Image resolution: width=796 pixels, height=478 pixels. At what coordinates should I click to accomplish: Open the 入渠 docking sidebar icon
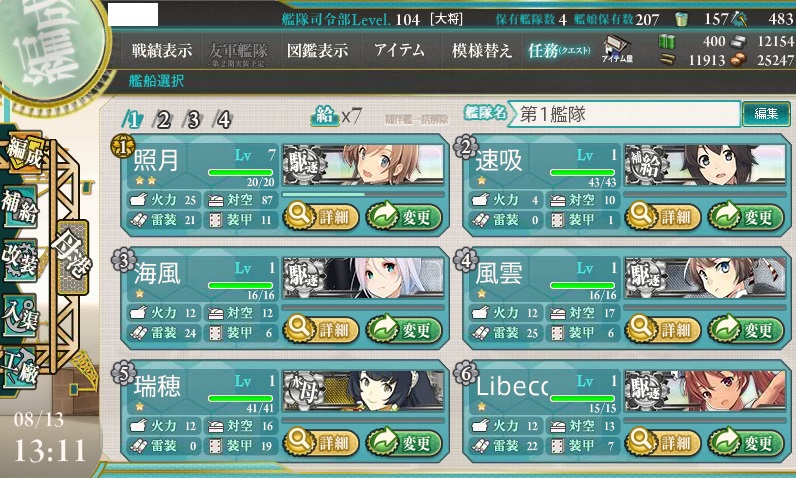(x=20, y=316)
